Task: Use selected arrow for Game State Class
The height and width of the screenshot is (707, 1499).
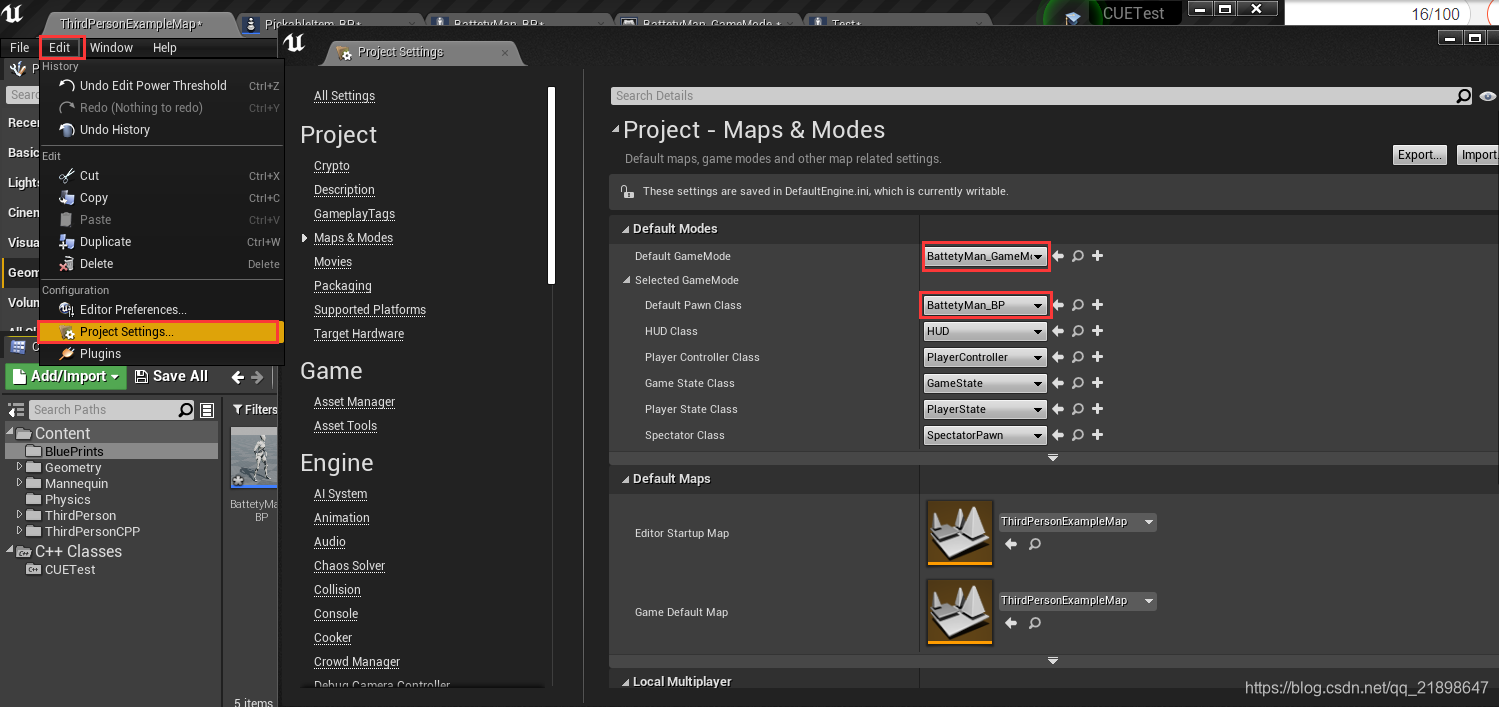Action: click(x=1059, y=383)
